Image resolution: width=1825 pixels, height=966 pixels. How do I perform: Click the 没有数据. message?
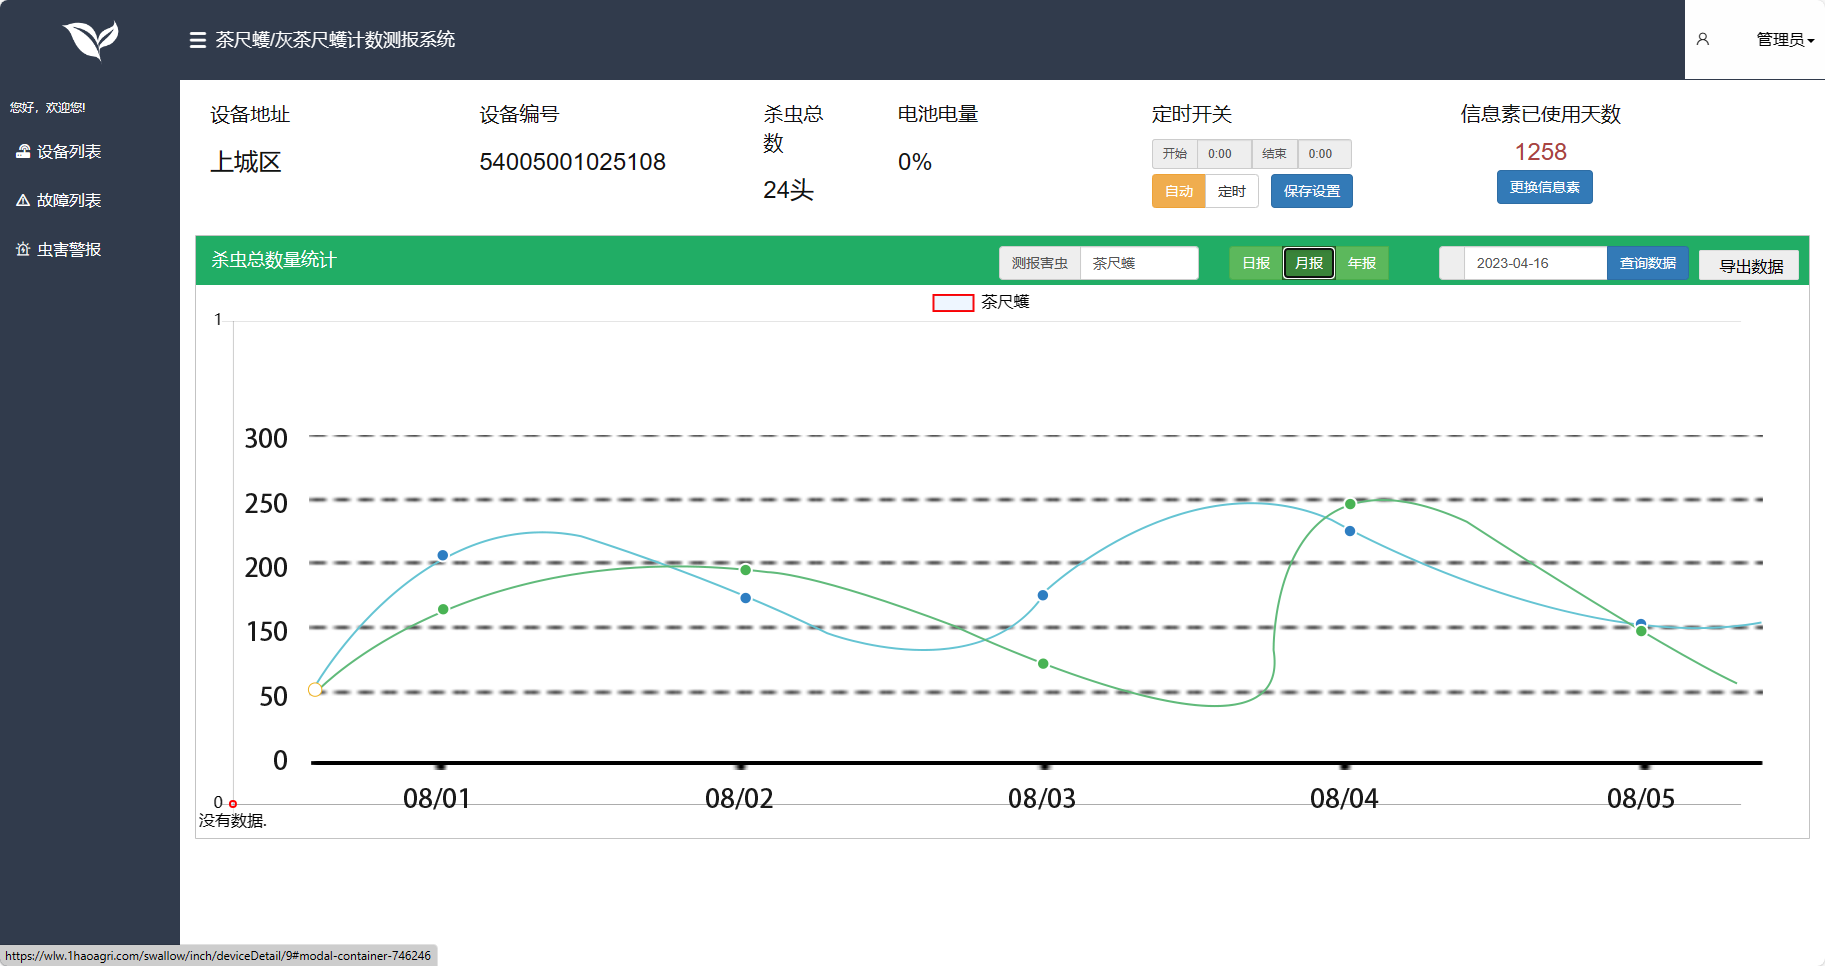pos(233,821)
